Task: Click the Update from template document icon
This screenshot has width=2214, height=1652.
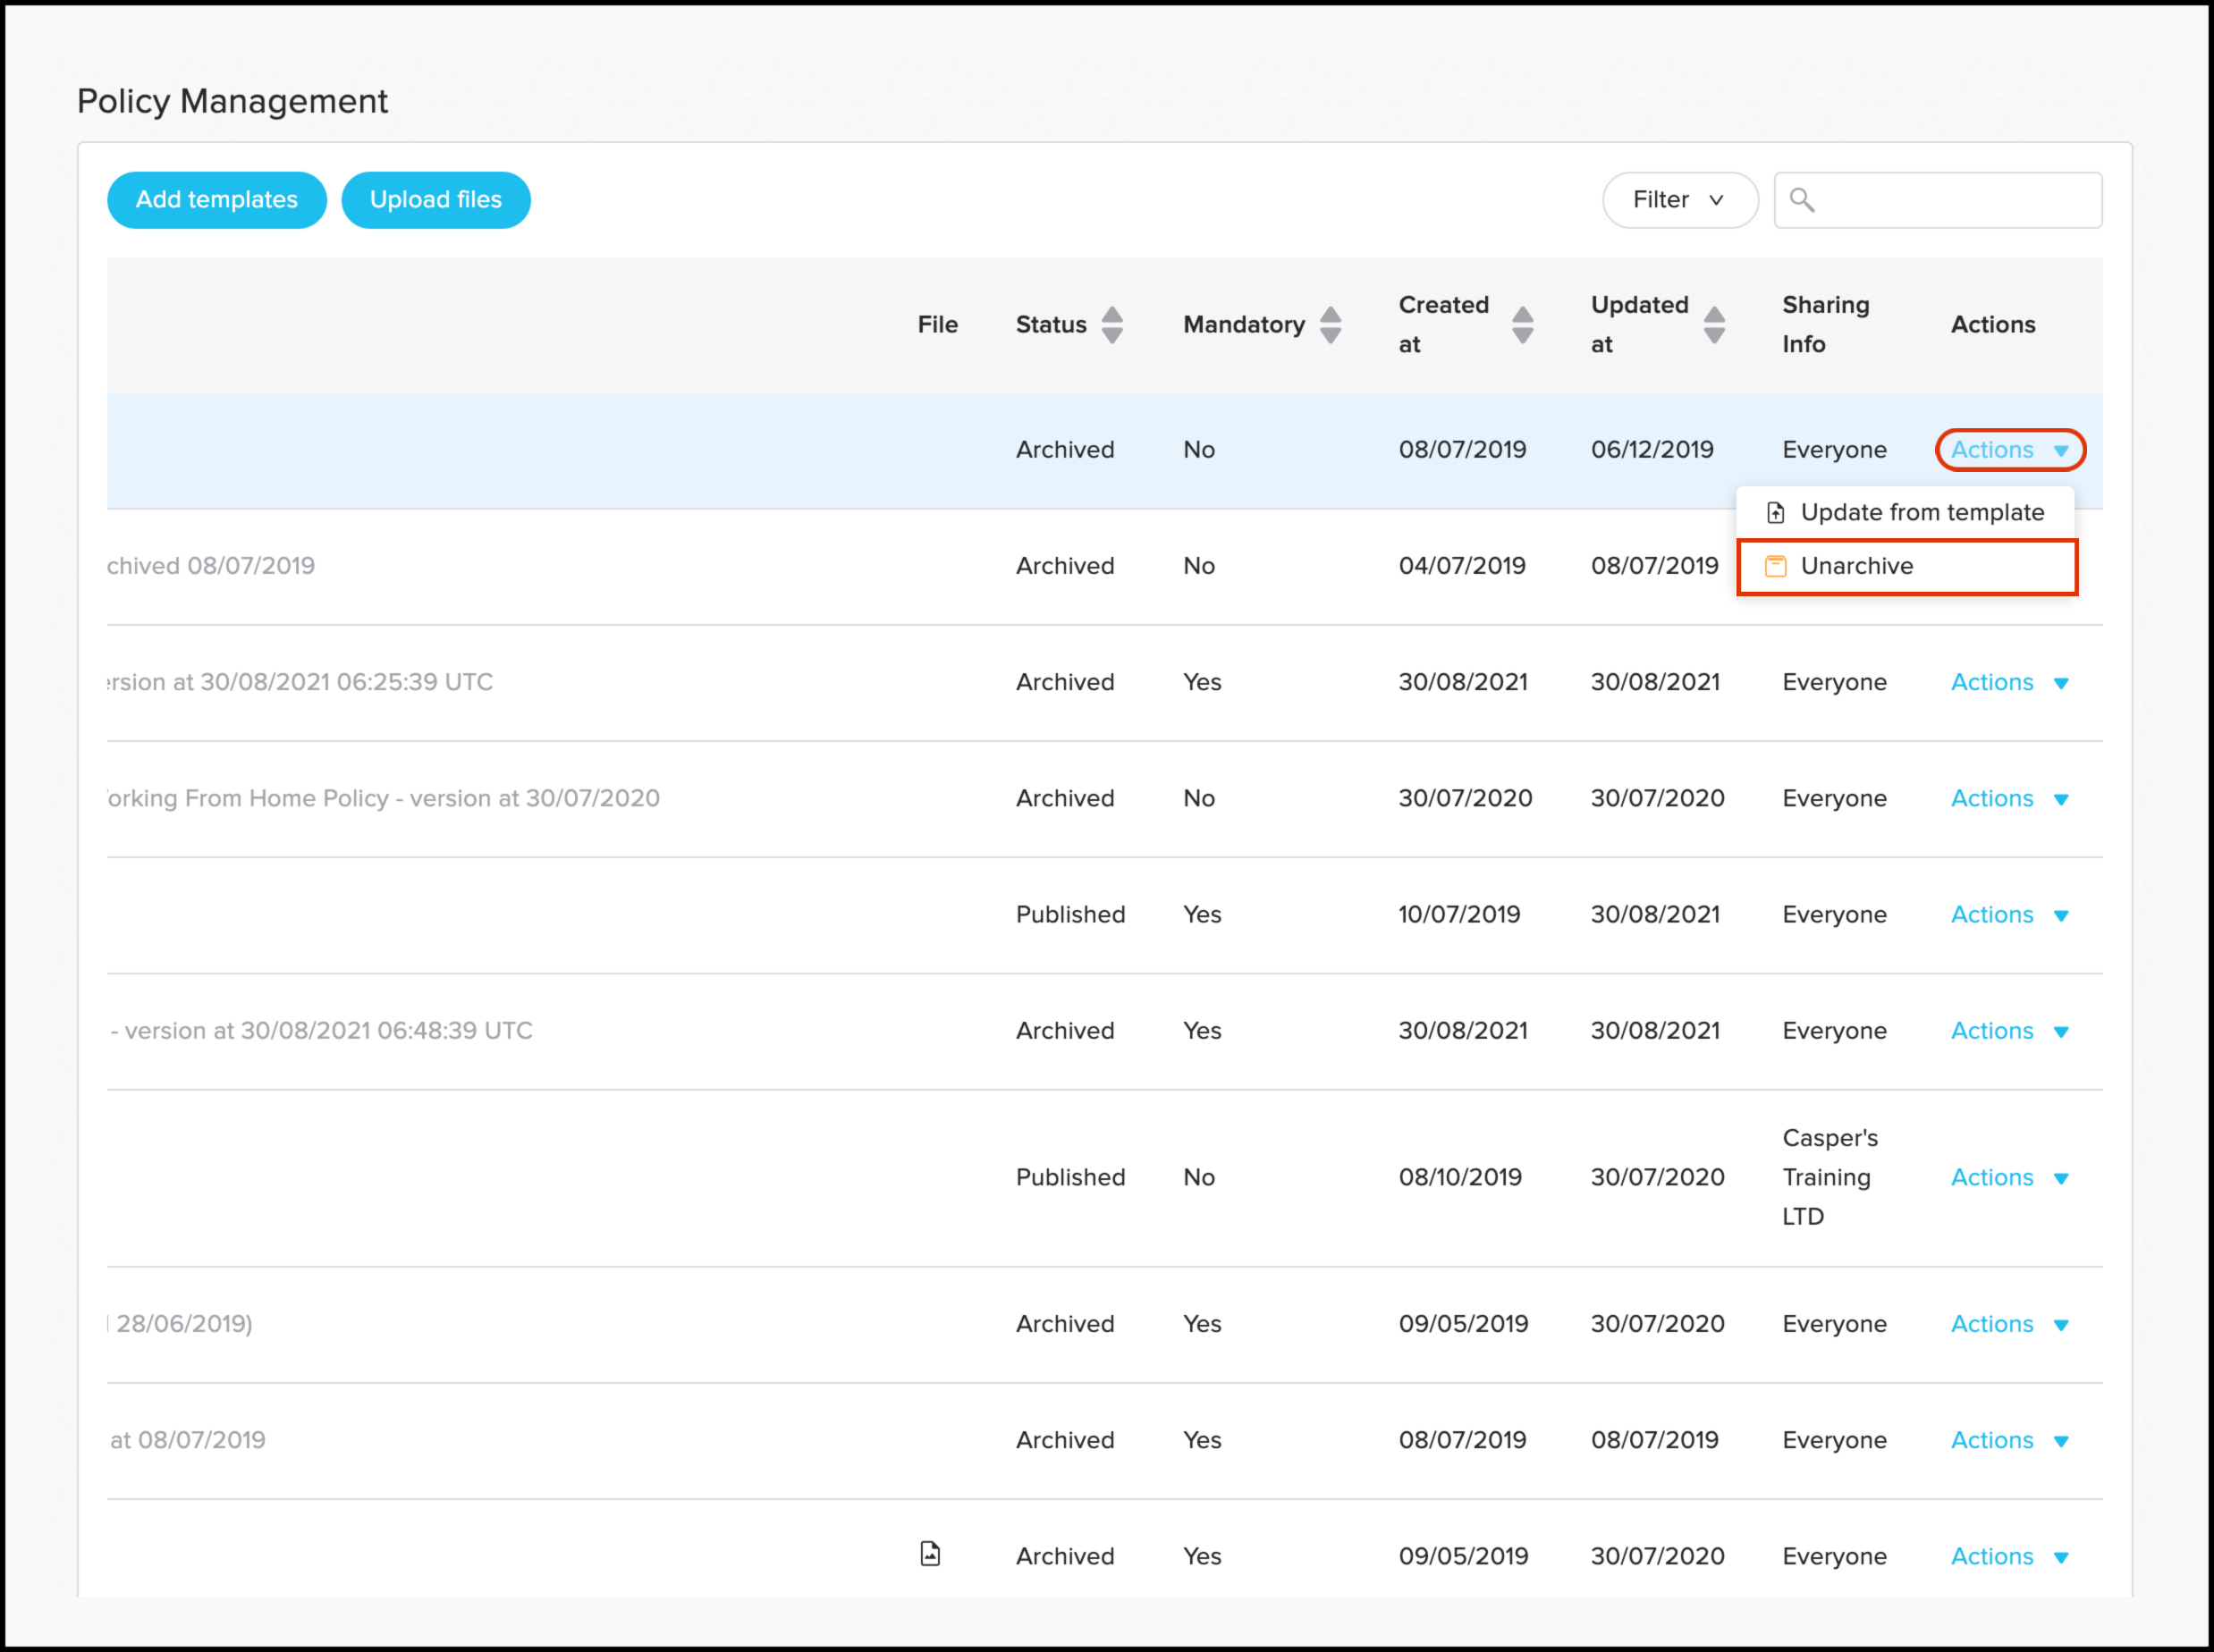Action: coord(1775,513)
